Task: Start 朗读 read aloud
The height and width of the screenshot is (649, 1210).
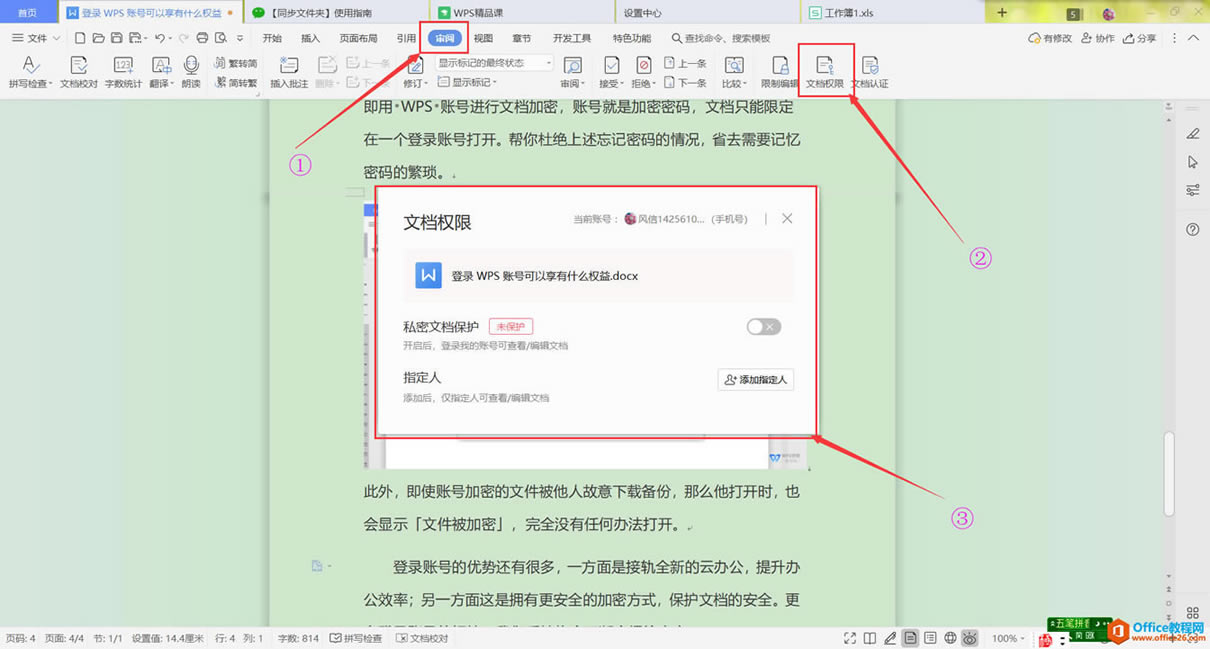Action: (191, 71)
